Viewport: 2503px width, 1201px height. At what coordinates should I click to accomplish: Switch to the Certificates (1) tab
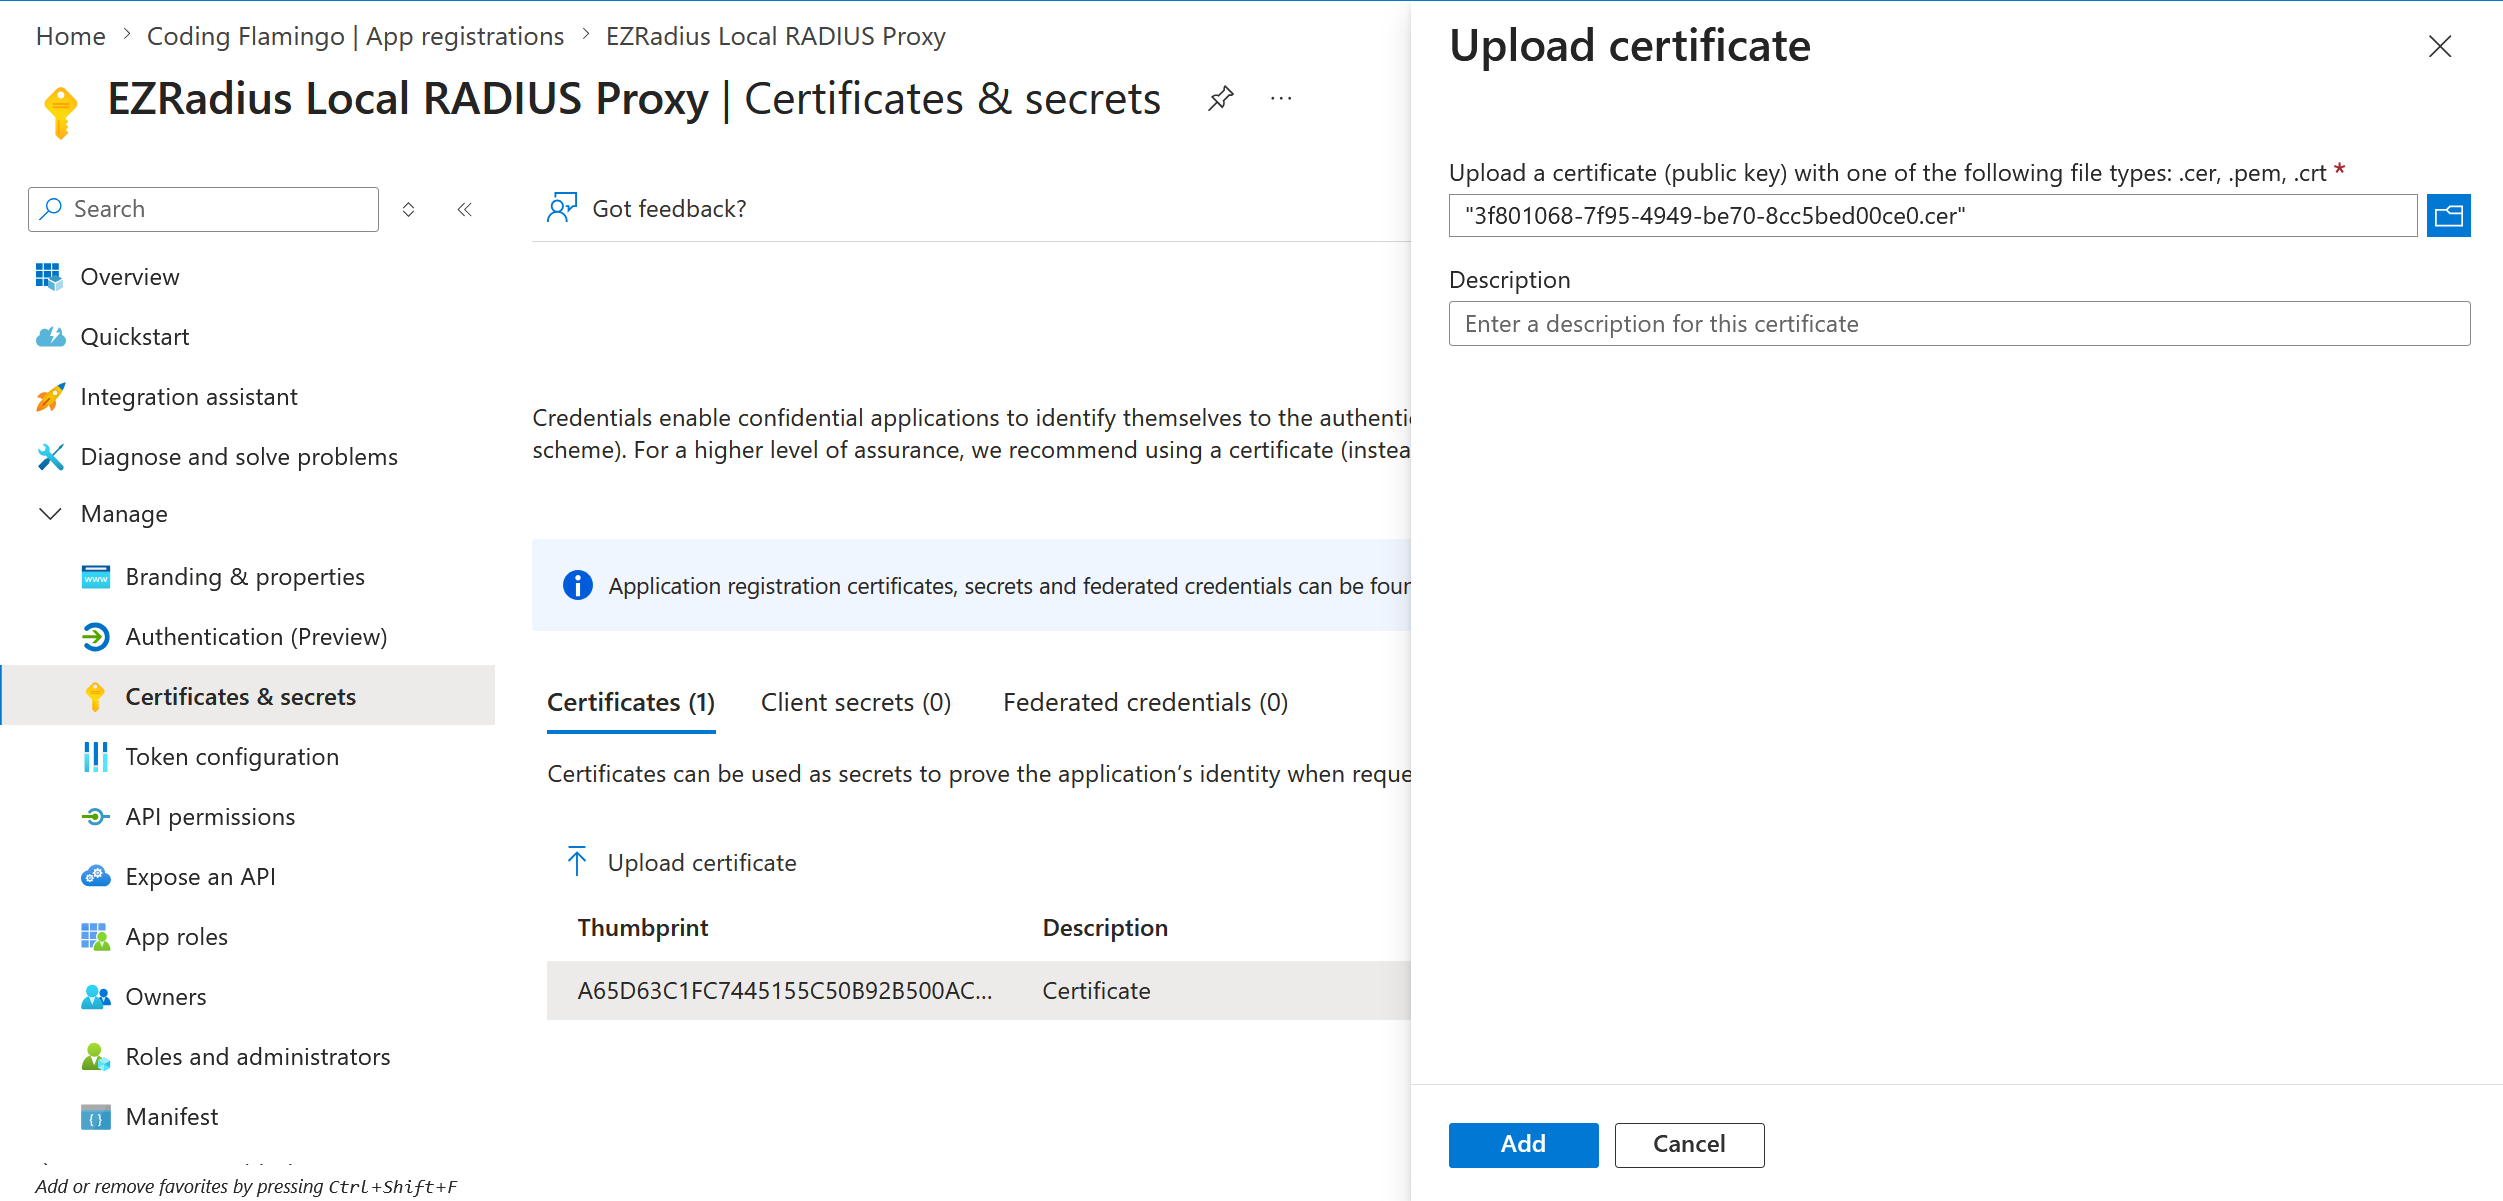[631, 703]
